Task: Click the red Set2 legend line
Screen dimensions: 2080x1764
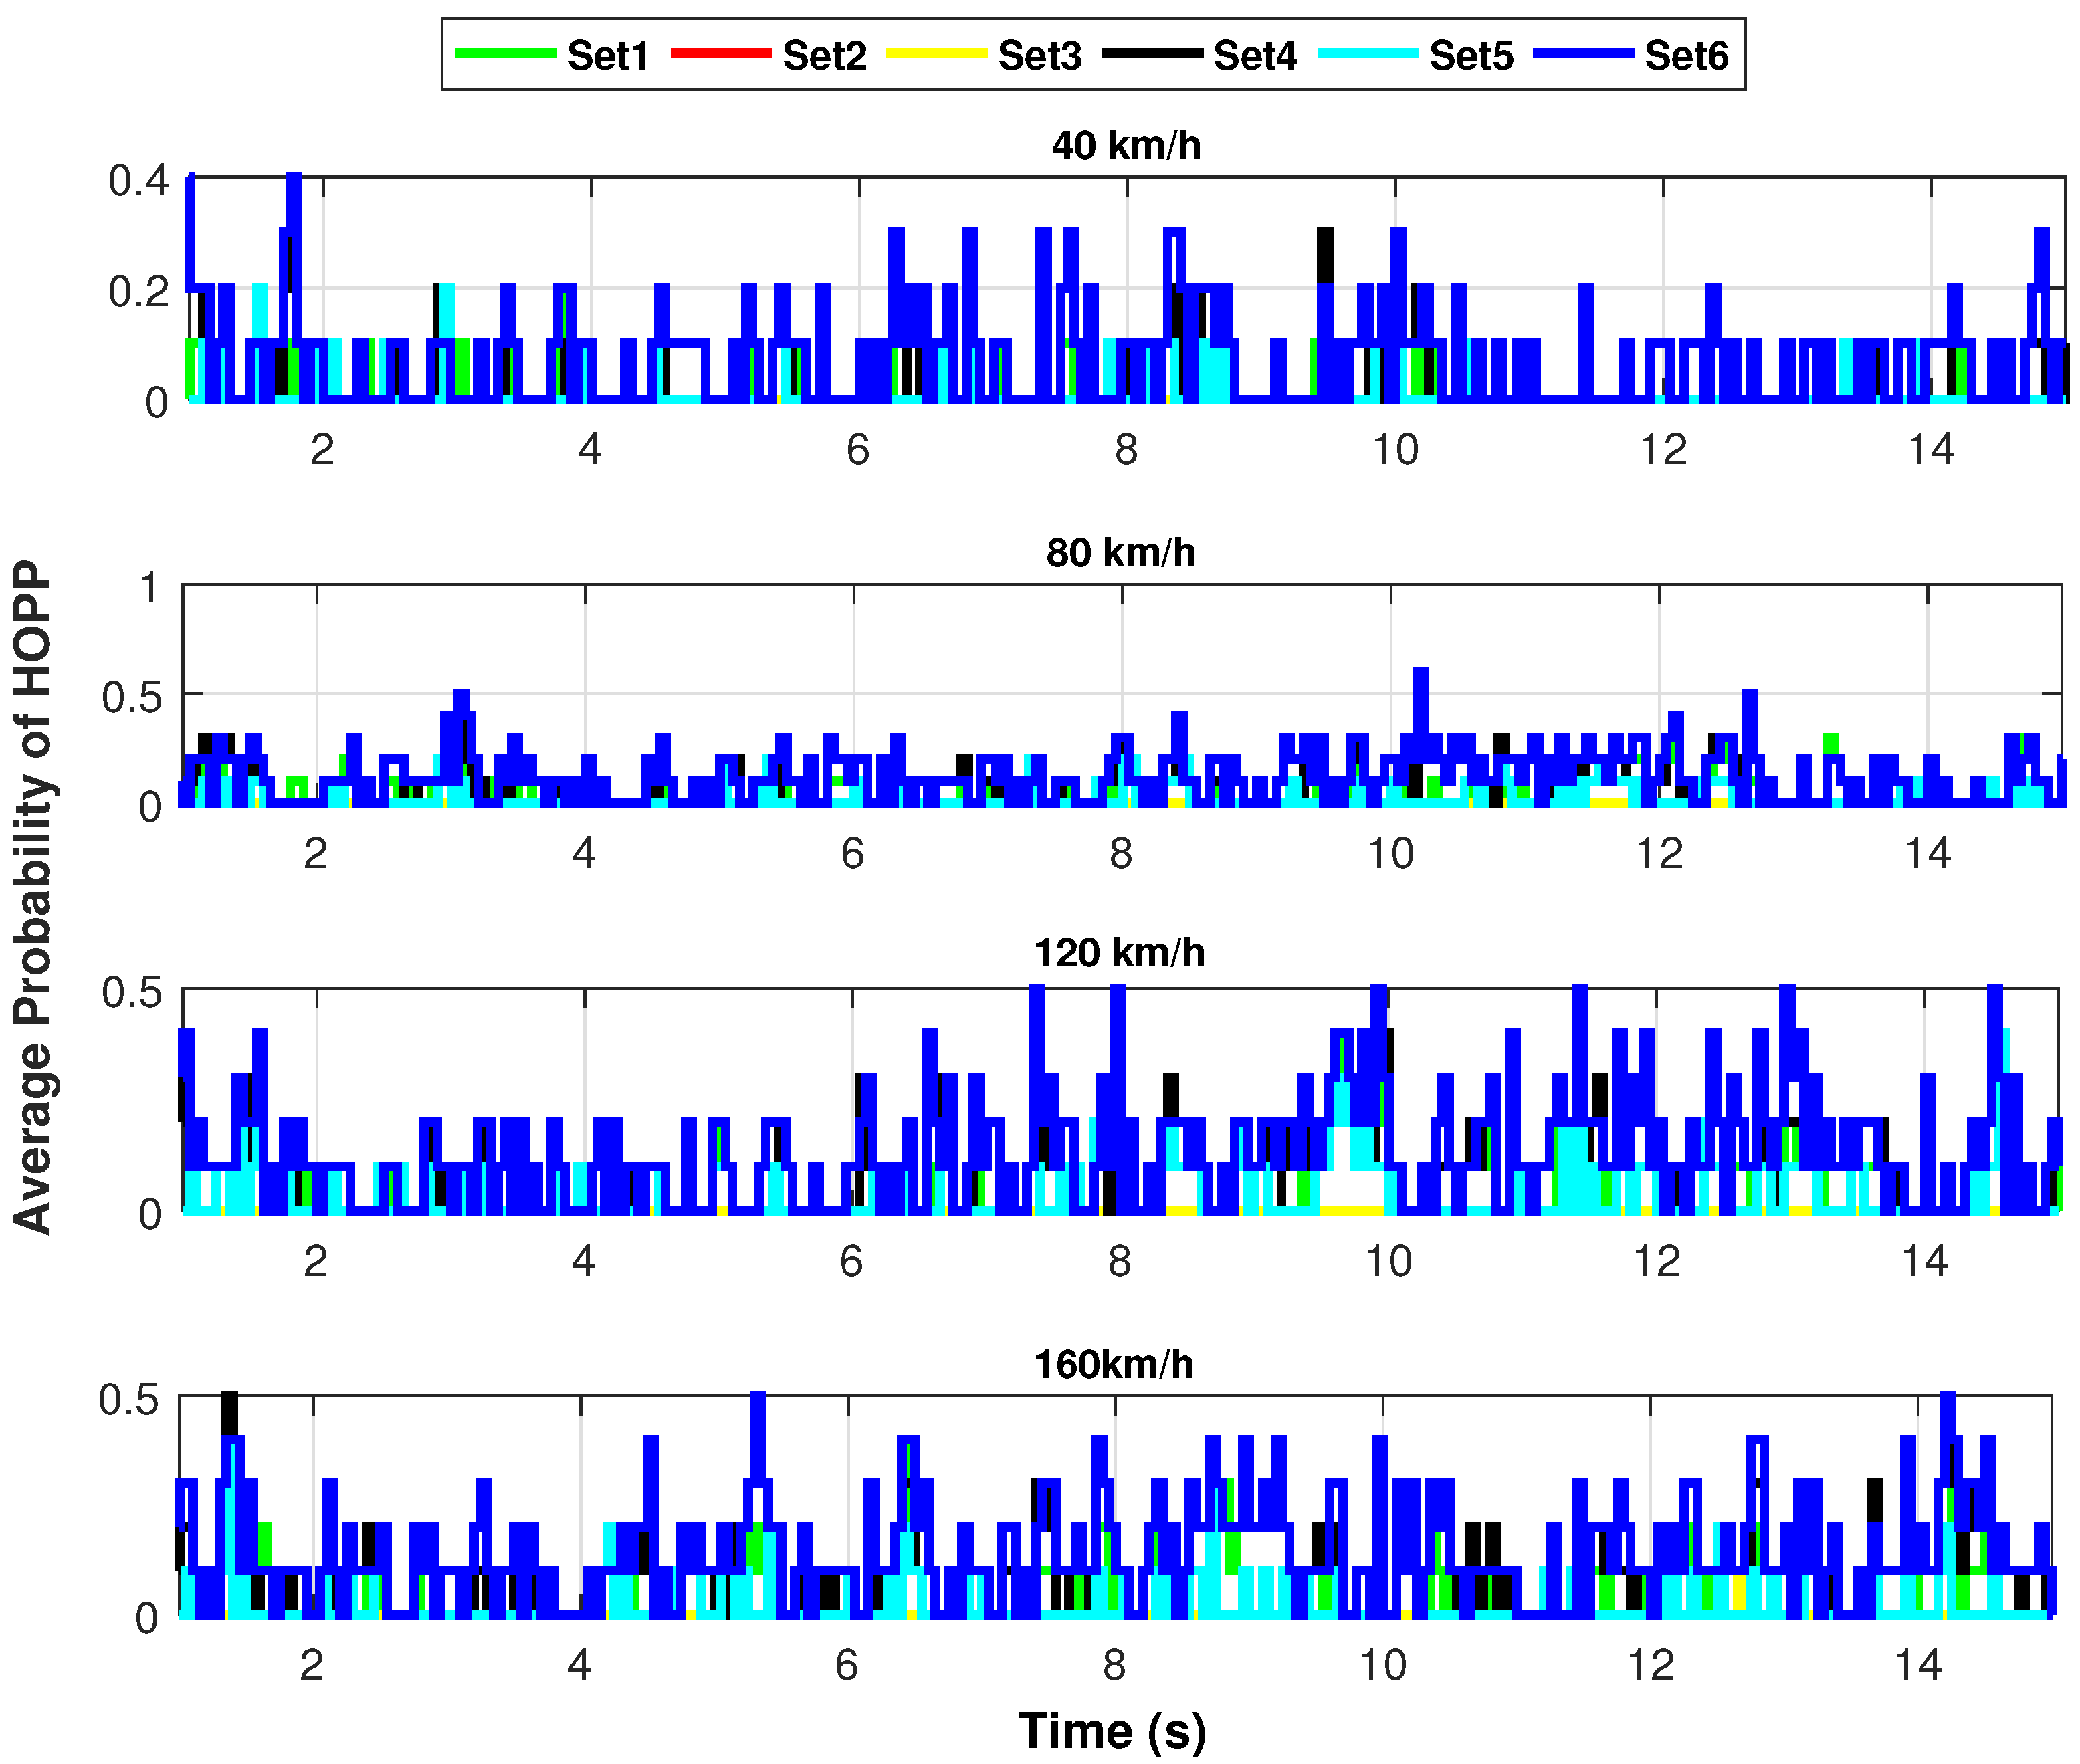Action: pyautogui.click(x=721, y=53)
